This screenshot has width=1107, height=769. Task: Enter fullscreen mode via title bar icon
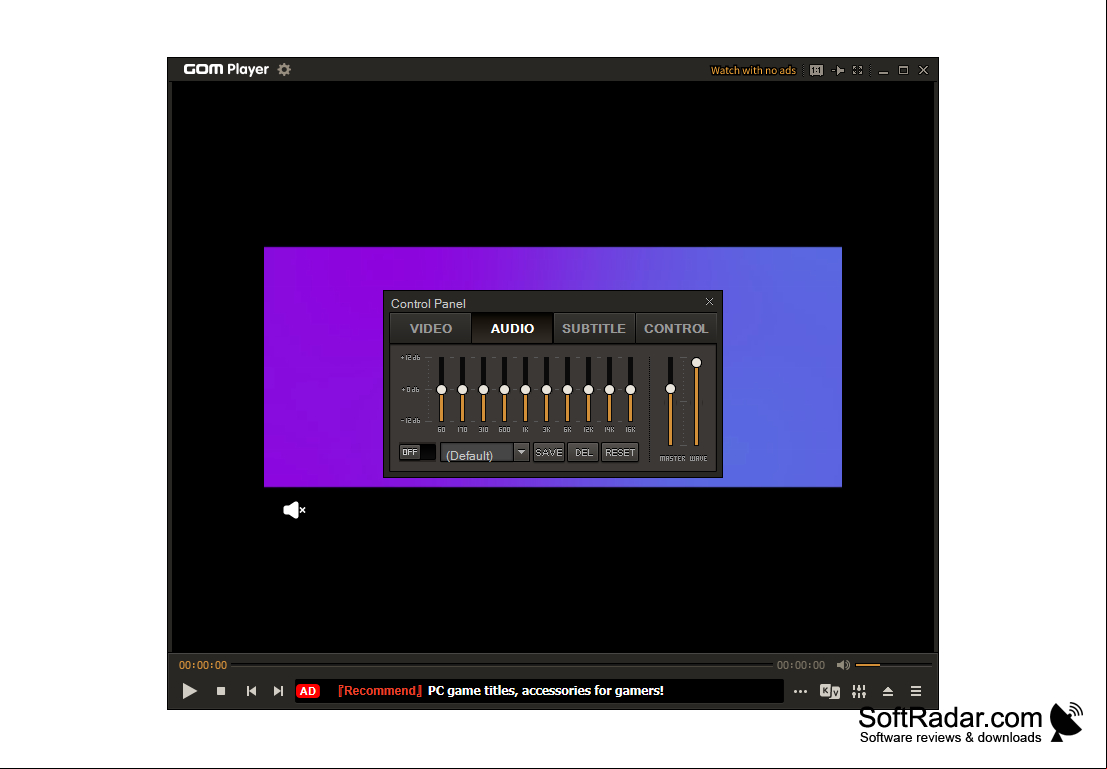[x=858, y=70]
